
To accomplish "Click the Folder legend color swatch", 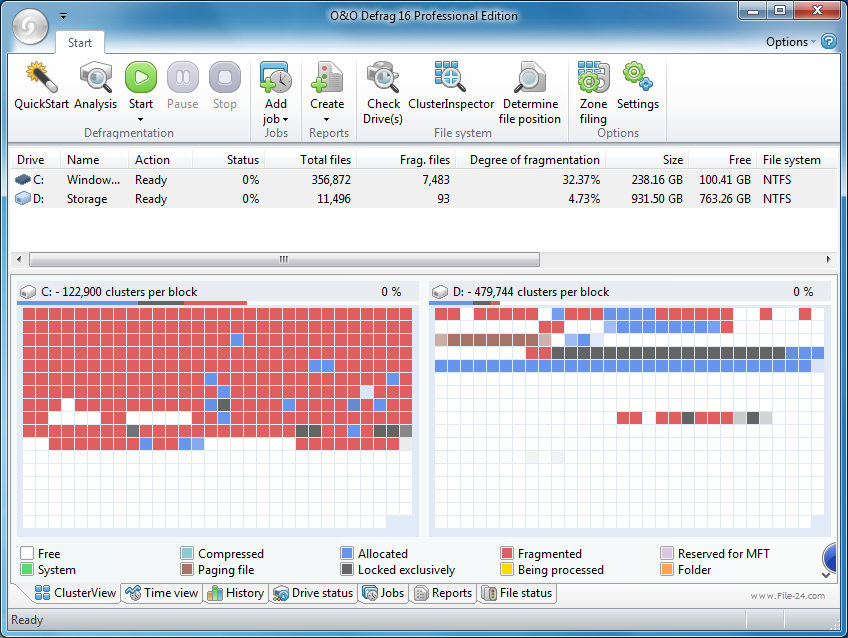I will coord(667,569).
